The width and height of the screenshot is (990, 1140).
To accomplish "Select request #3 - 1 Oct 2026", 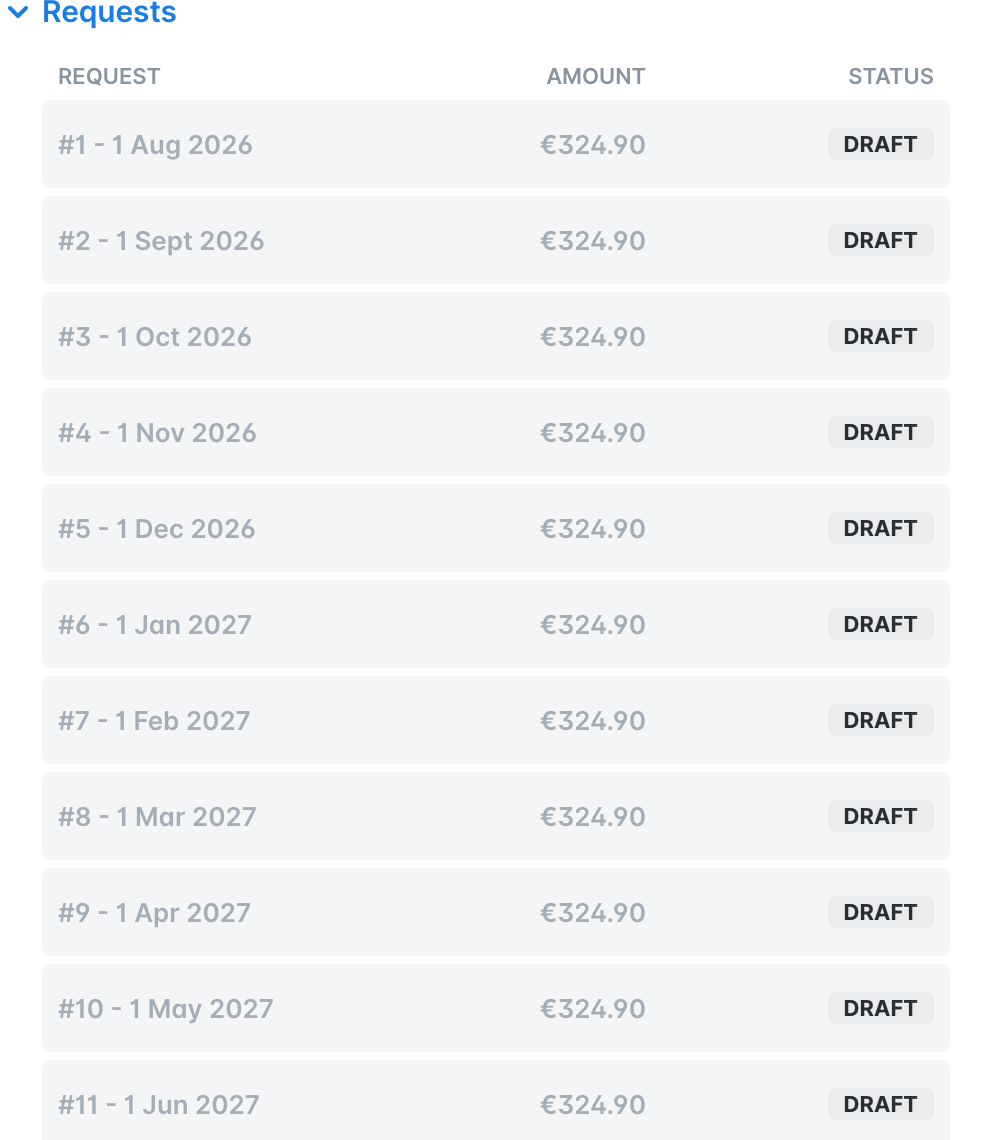I will click(x=496, y=336).
